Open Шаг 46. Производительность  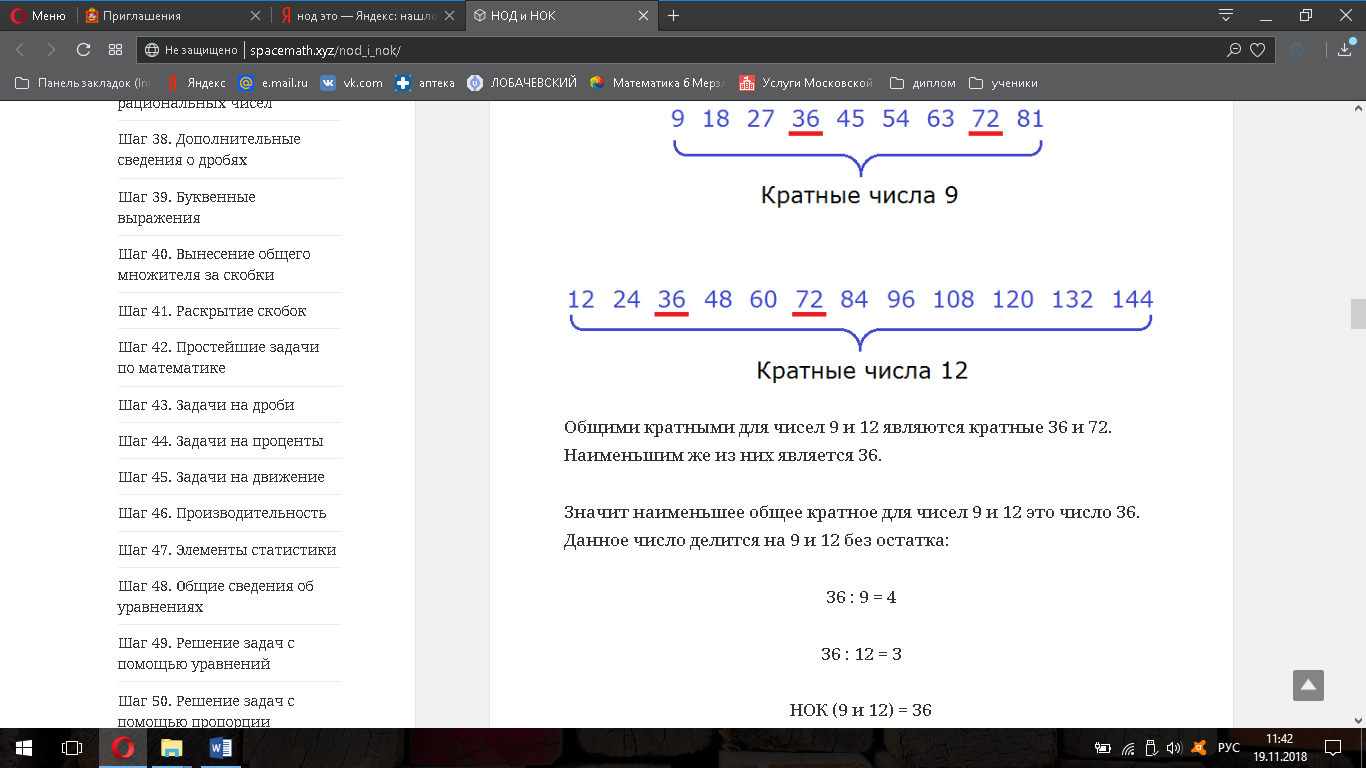[222, 513]
